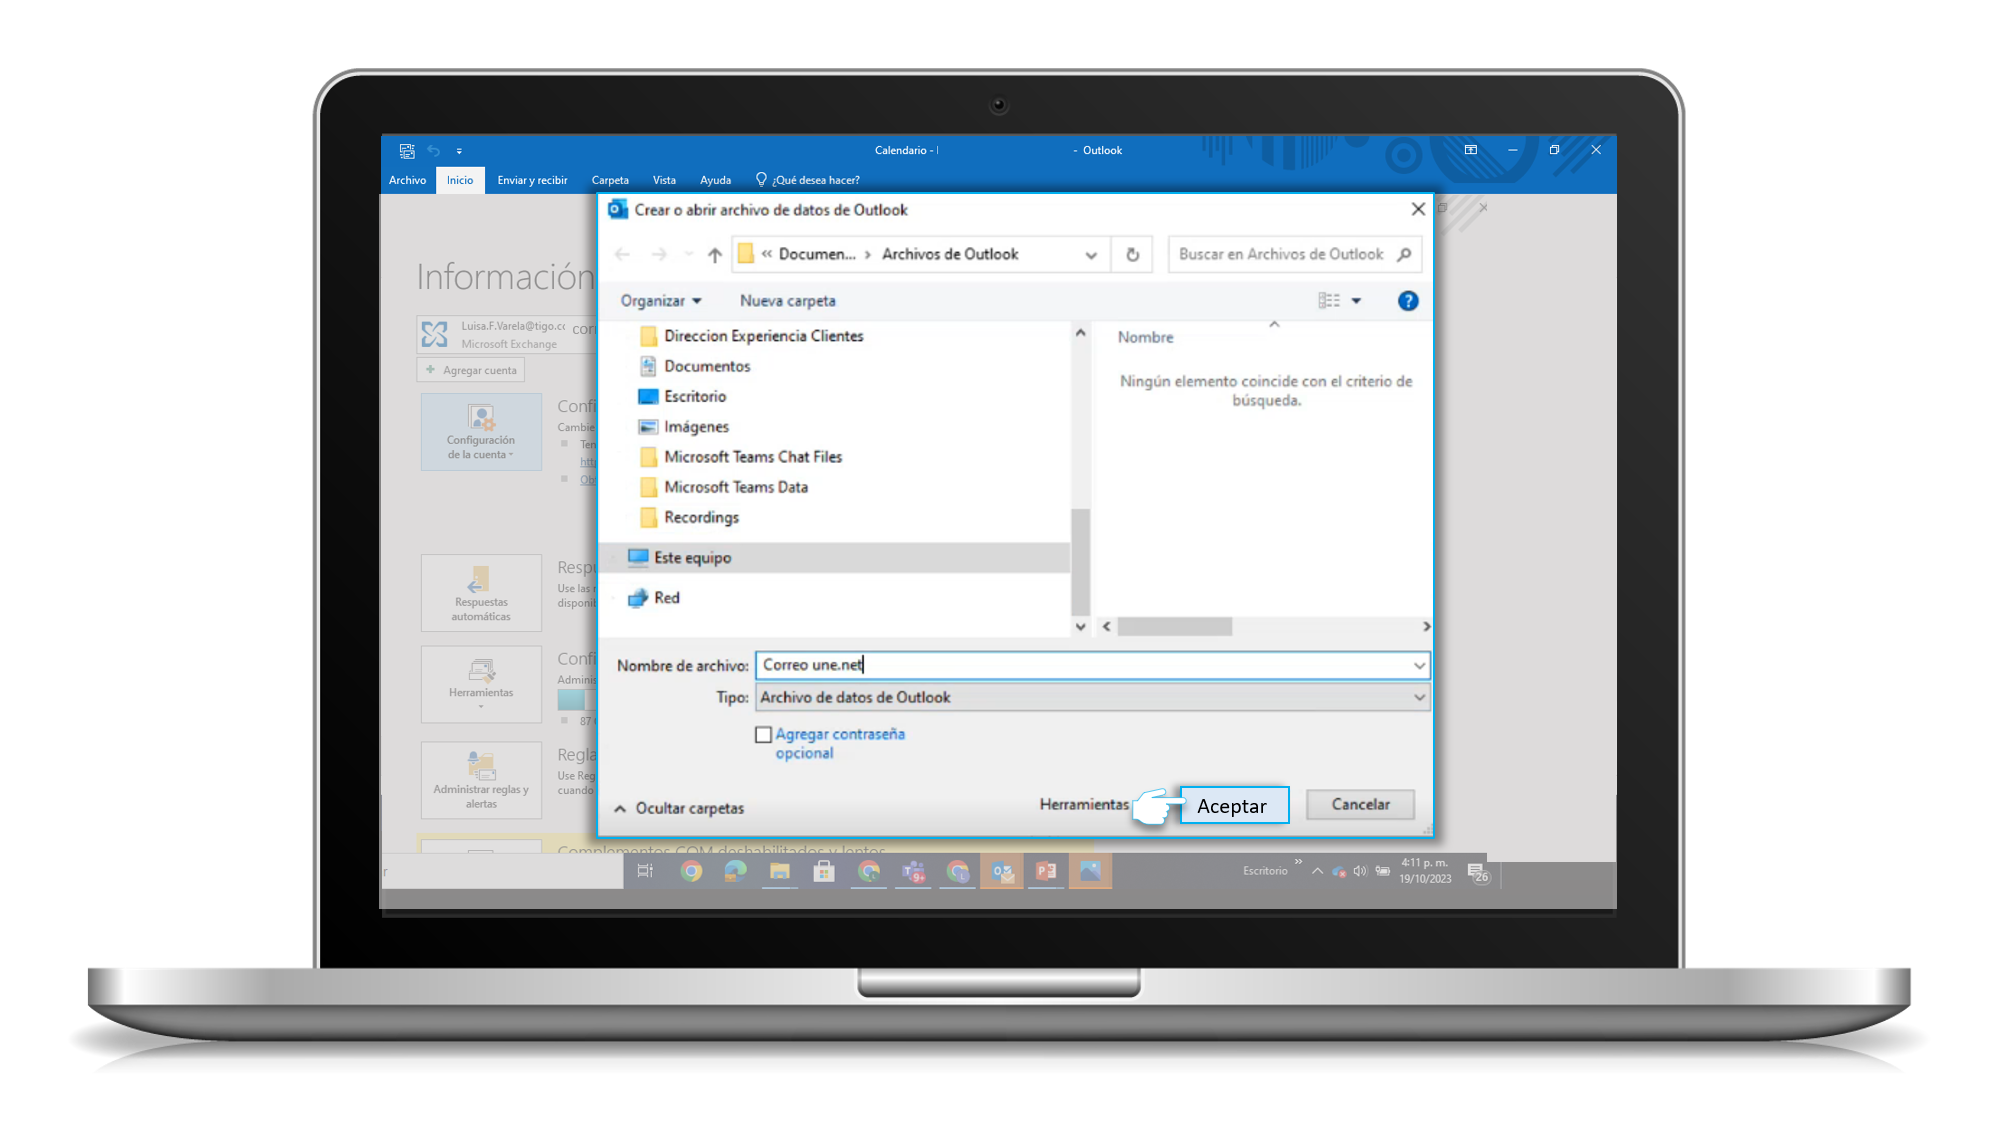Click Nueva carpeta in the toolbar
The width and height of the screenshot is (1998, 1125).
(787, 301)
